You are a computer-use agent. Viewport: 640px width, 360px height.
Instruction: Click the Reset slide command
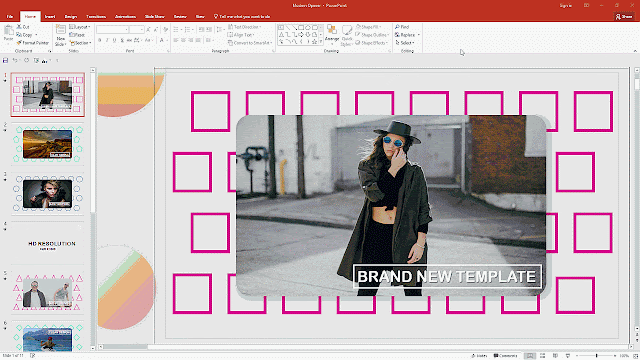(x=77, y=35)
